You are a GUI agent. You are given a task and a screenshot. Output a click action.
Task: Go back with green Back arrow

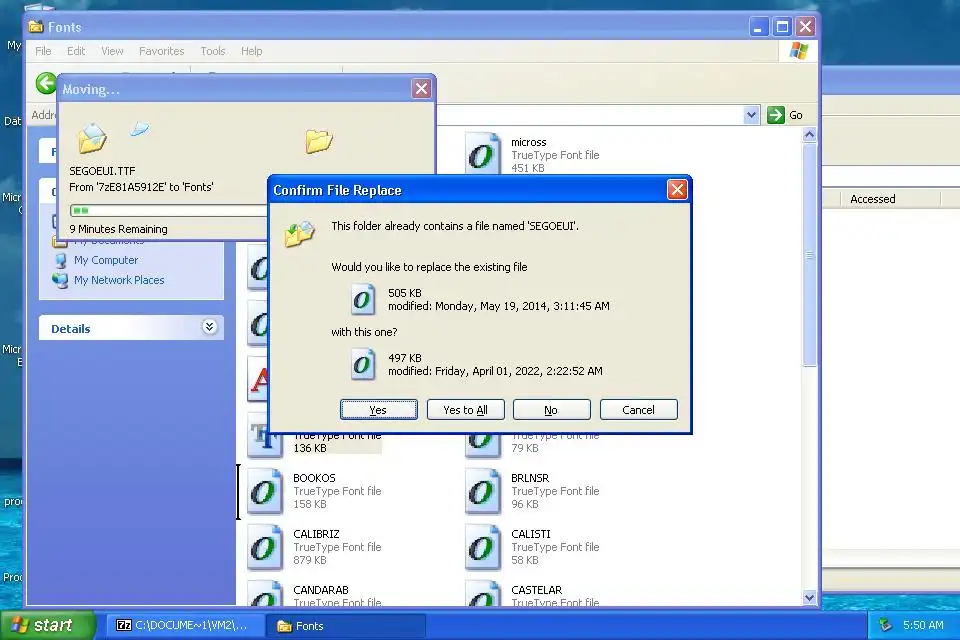coord(45,83)
